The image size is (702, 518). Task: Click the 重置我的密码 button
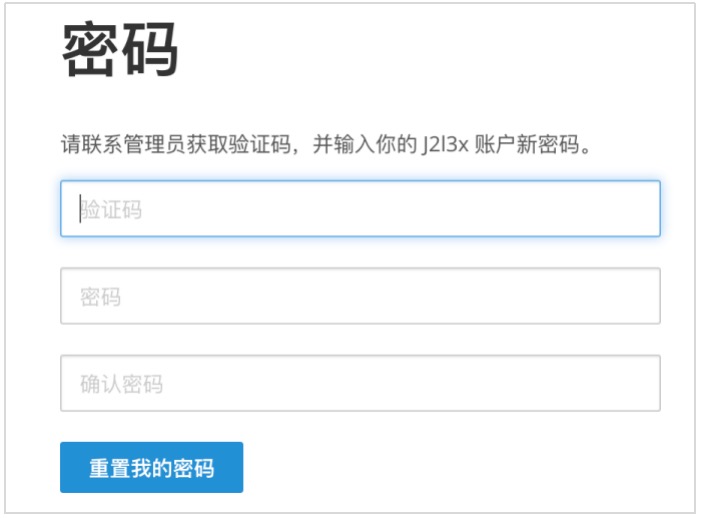point(152,467)
